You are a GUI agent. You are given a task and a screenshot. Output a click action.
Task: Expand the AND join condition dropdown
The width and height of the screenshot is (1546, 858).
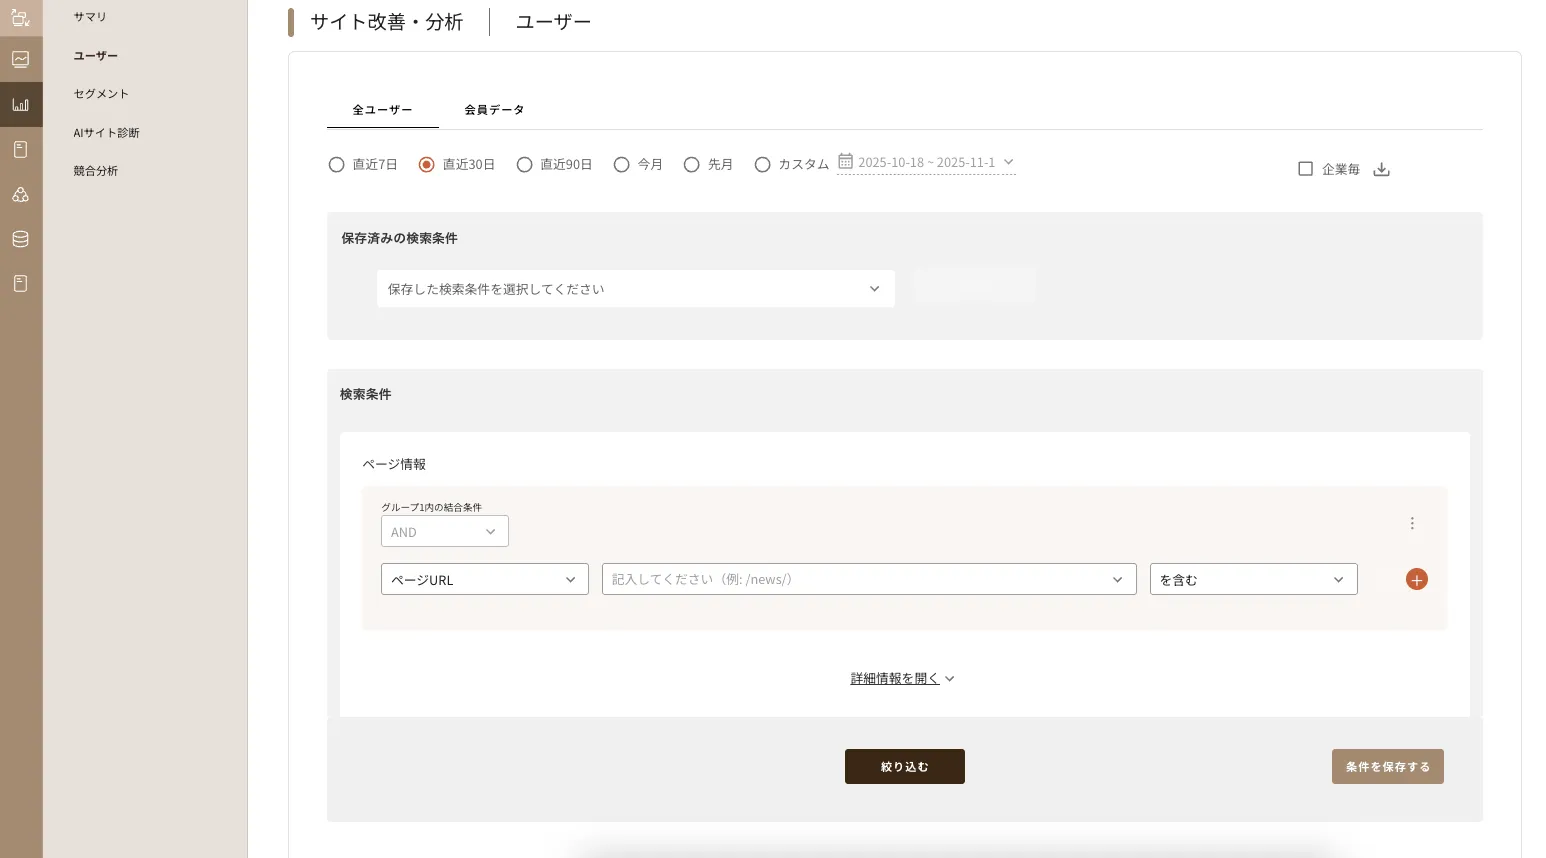click(444, 532)
